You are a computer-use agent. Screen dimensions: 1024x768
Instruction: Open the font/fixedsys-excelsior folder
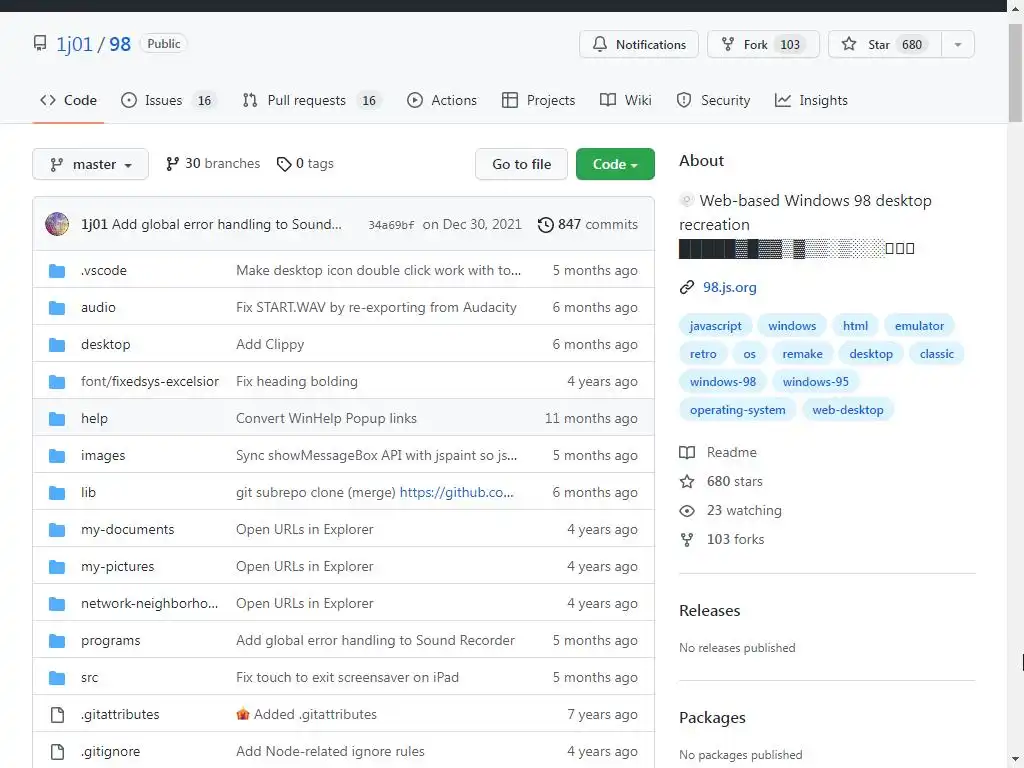(150, 381)
